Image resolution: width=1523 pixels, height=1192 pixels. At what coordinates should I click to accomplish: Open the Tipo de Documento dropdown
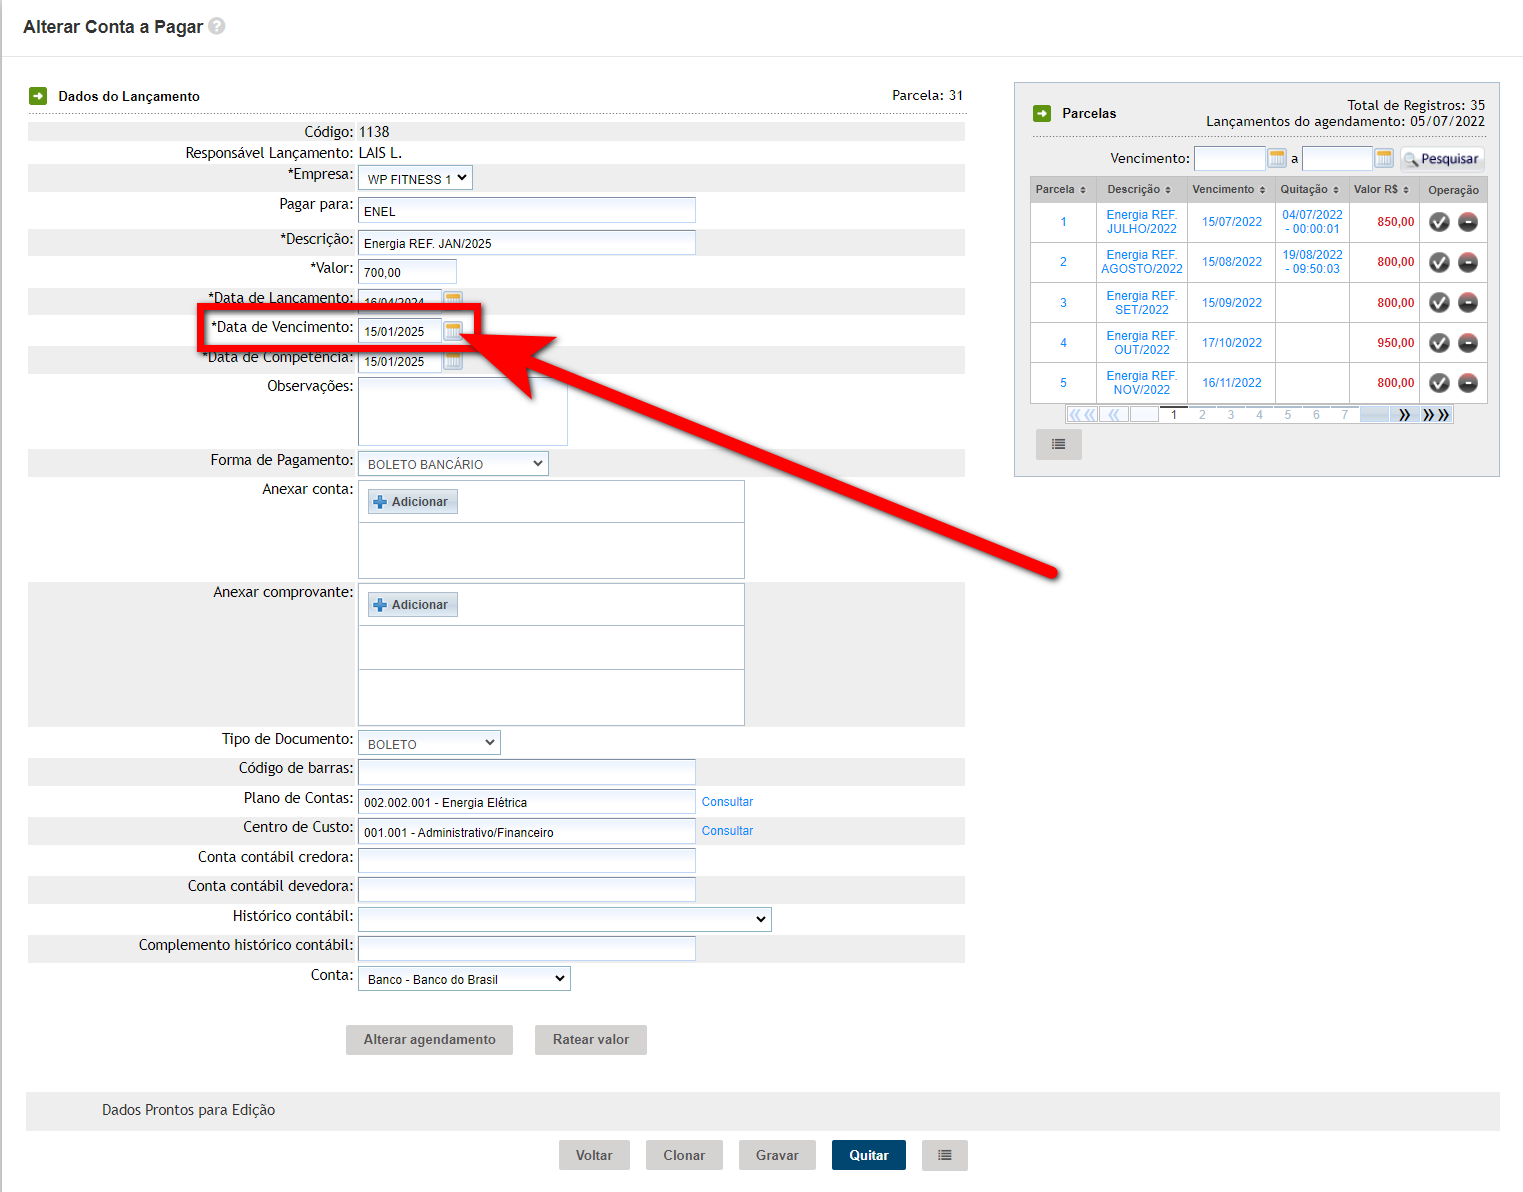(429, 743)
